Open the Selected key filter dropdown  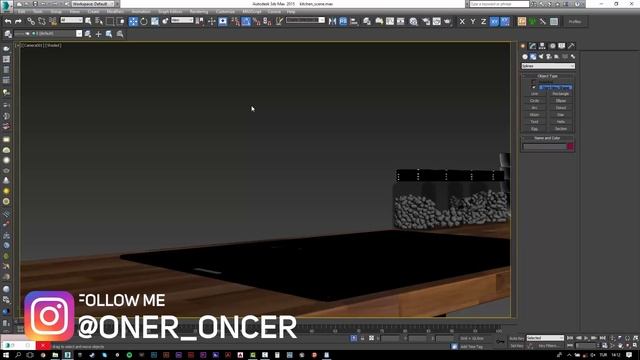pos(545,338)
